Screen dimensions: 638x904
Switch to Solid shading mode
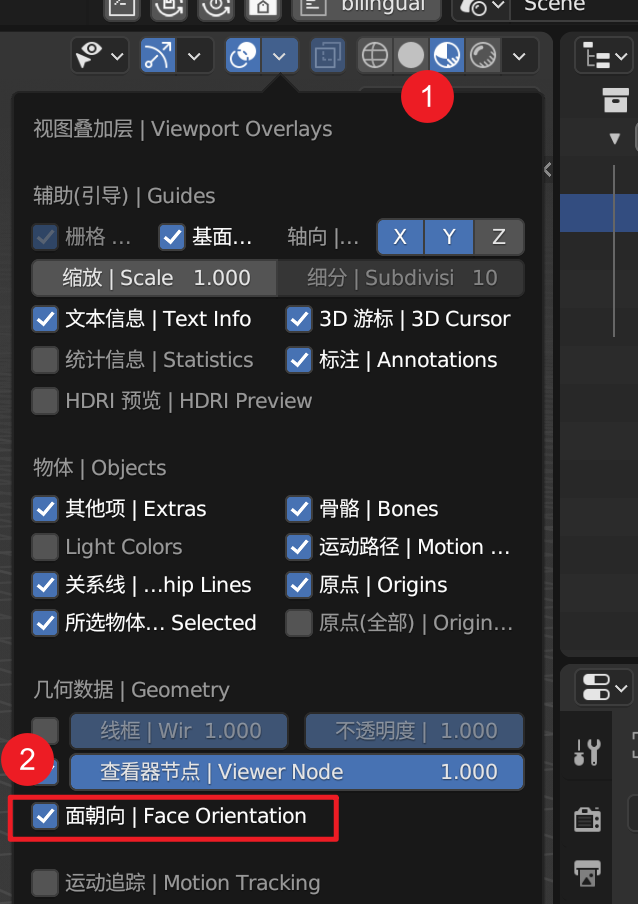[411, 56]
